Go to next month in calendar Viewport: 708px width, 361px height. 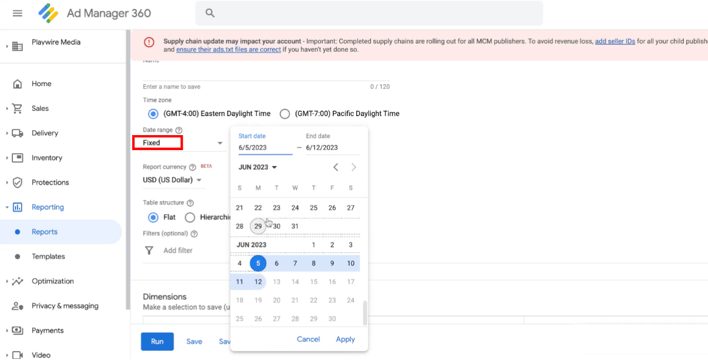(x=354, y=167)
